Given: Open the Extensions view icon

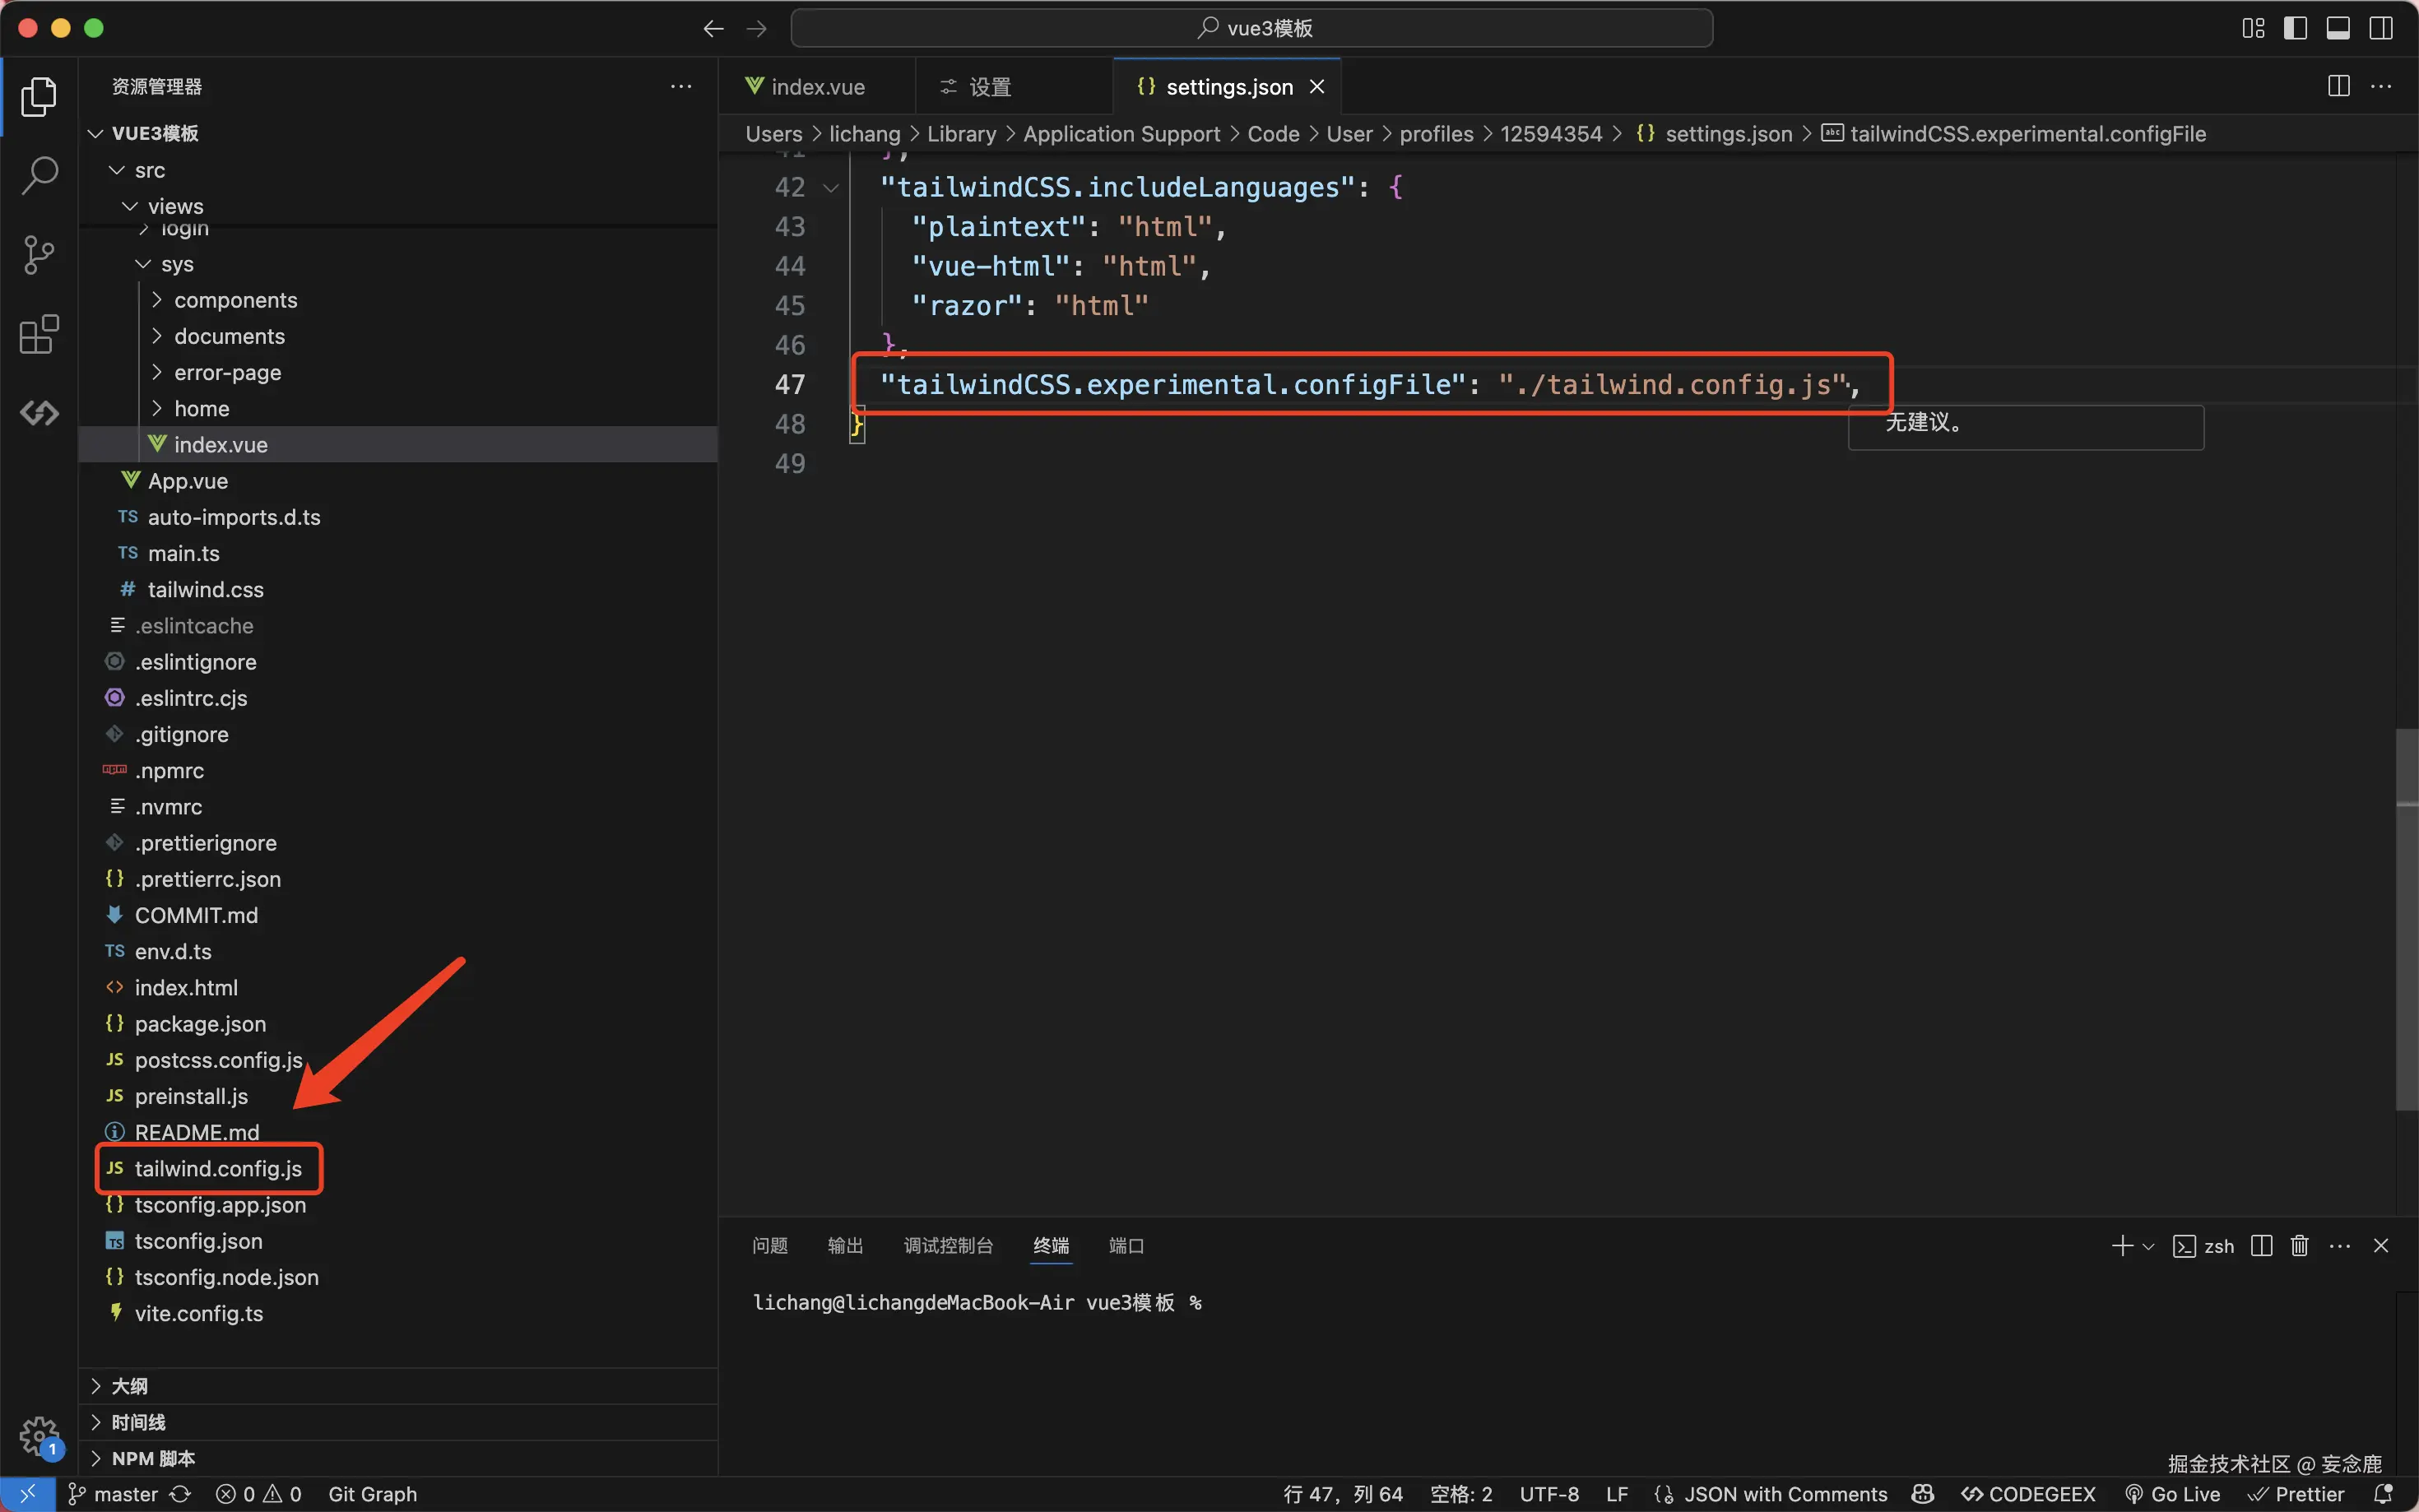Looking at the screenshot, I should (x=39, y=334).
